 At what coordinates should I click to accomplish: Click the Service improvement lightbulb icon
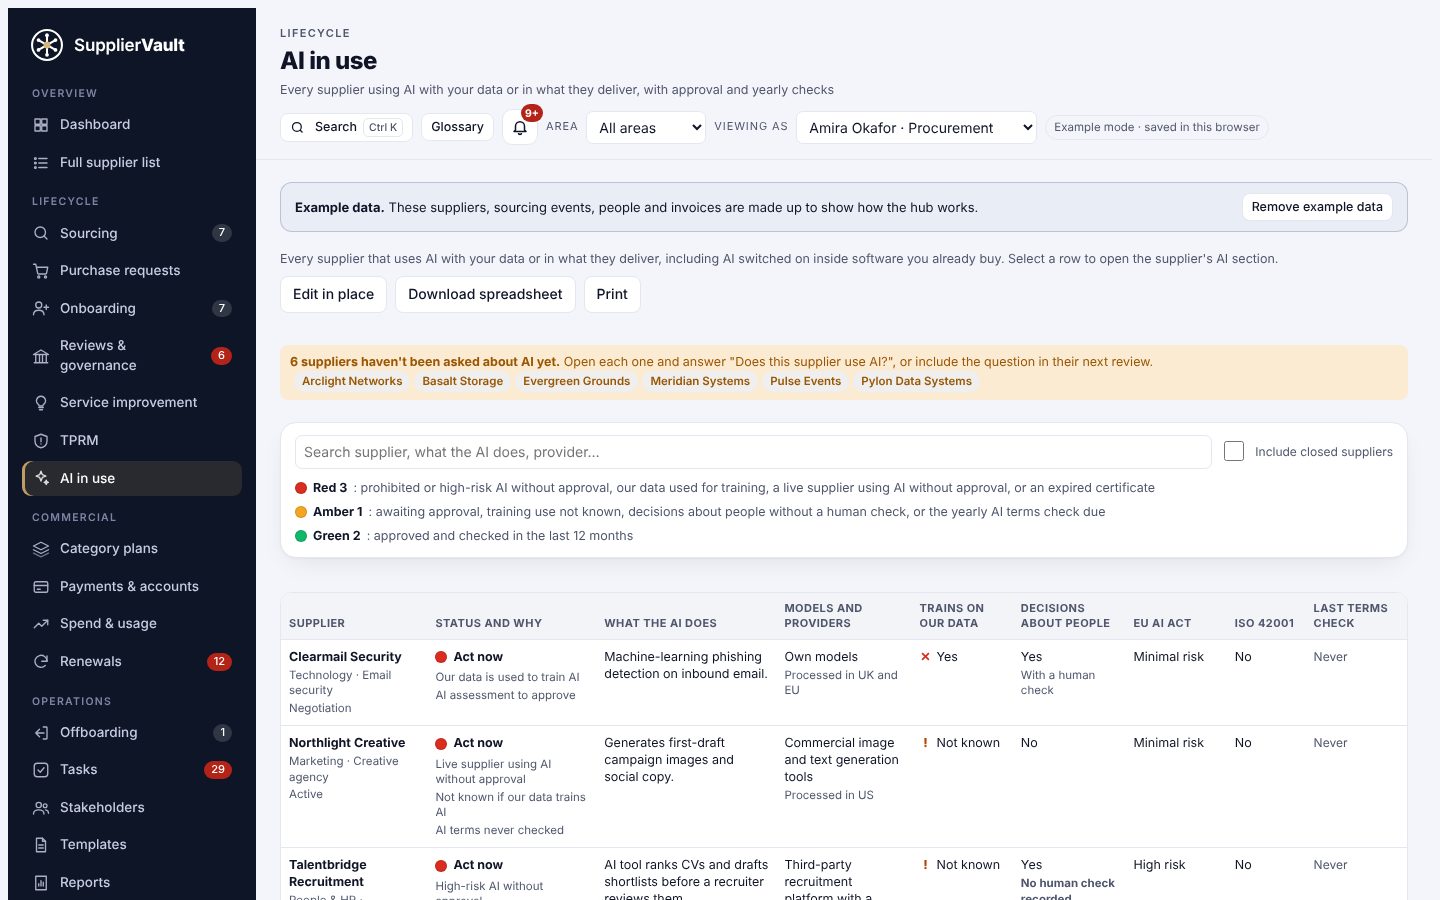point(41,403)
